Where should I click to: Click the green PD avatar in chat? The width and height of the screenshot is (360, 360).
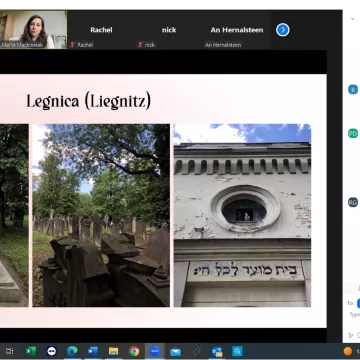[353, 133]
